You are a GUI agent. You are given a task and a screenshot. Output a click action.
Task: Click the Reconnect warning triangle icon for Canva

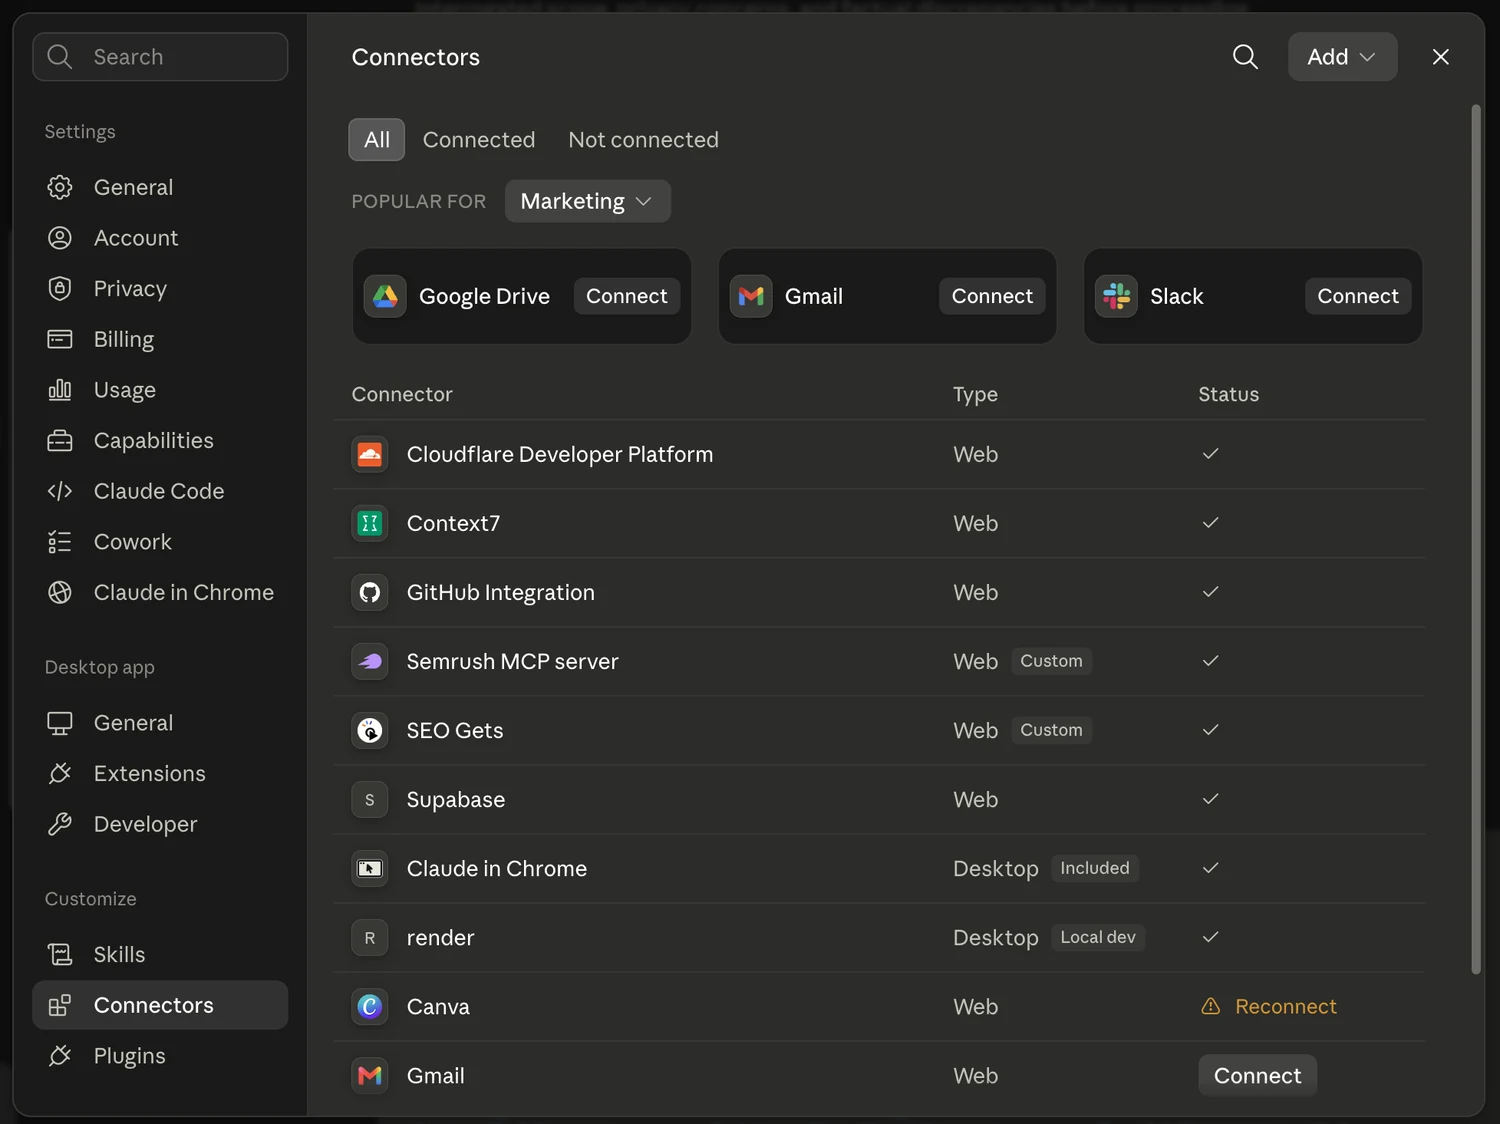click(x=1210, y=1006)
